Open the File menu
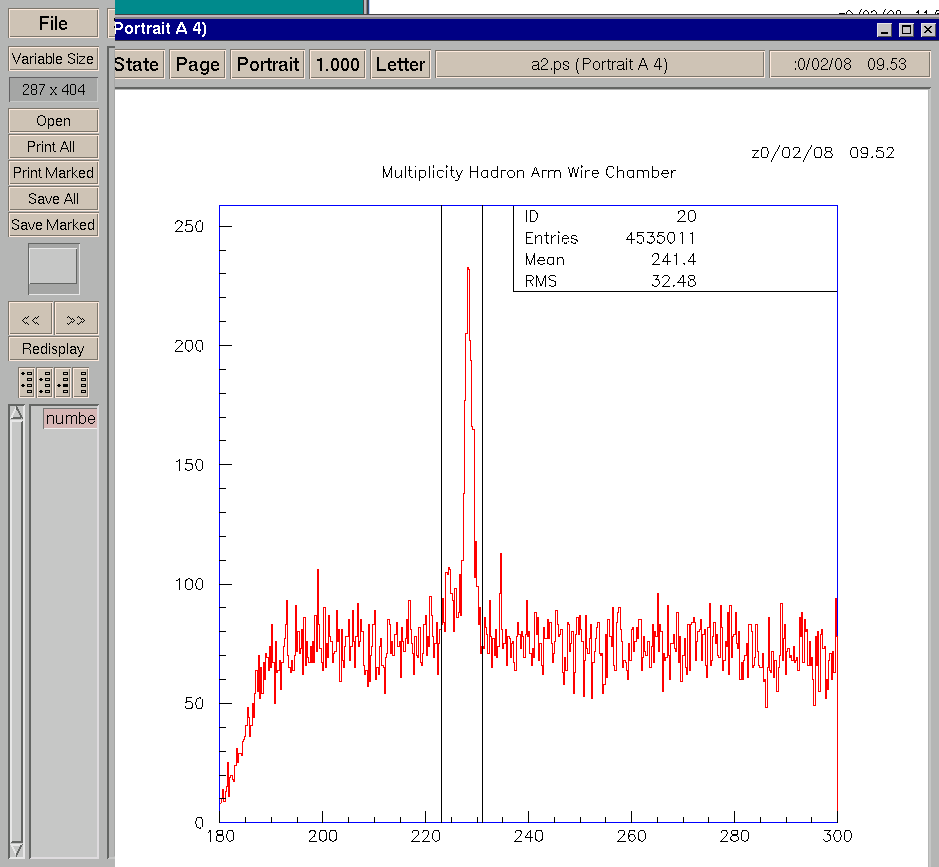The width and height of the screenshot is (939, 867). point(53,24)
